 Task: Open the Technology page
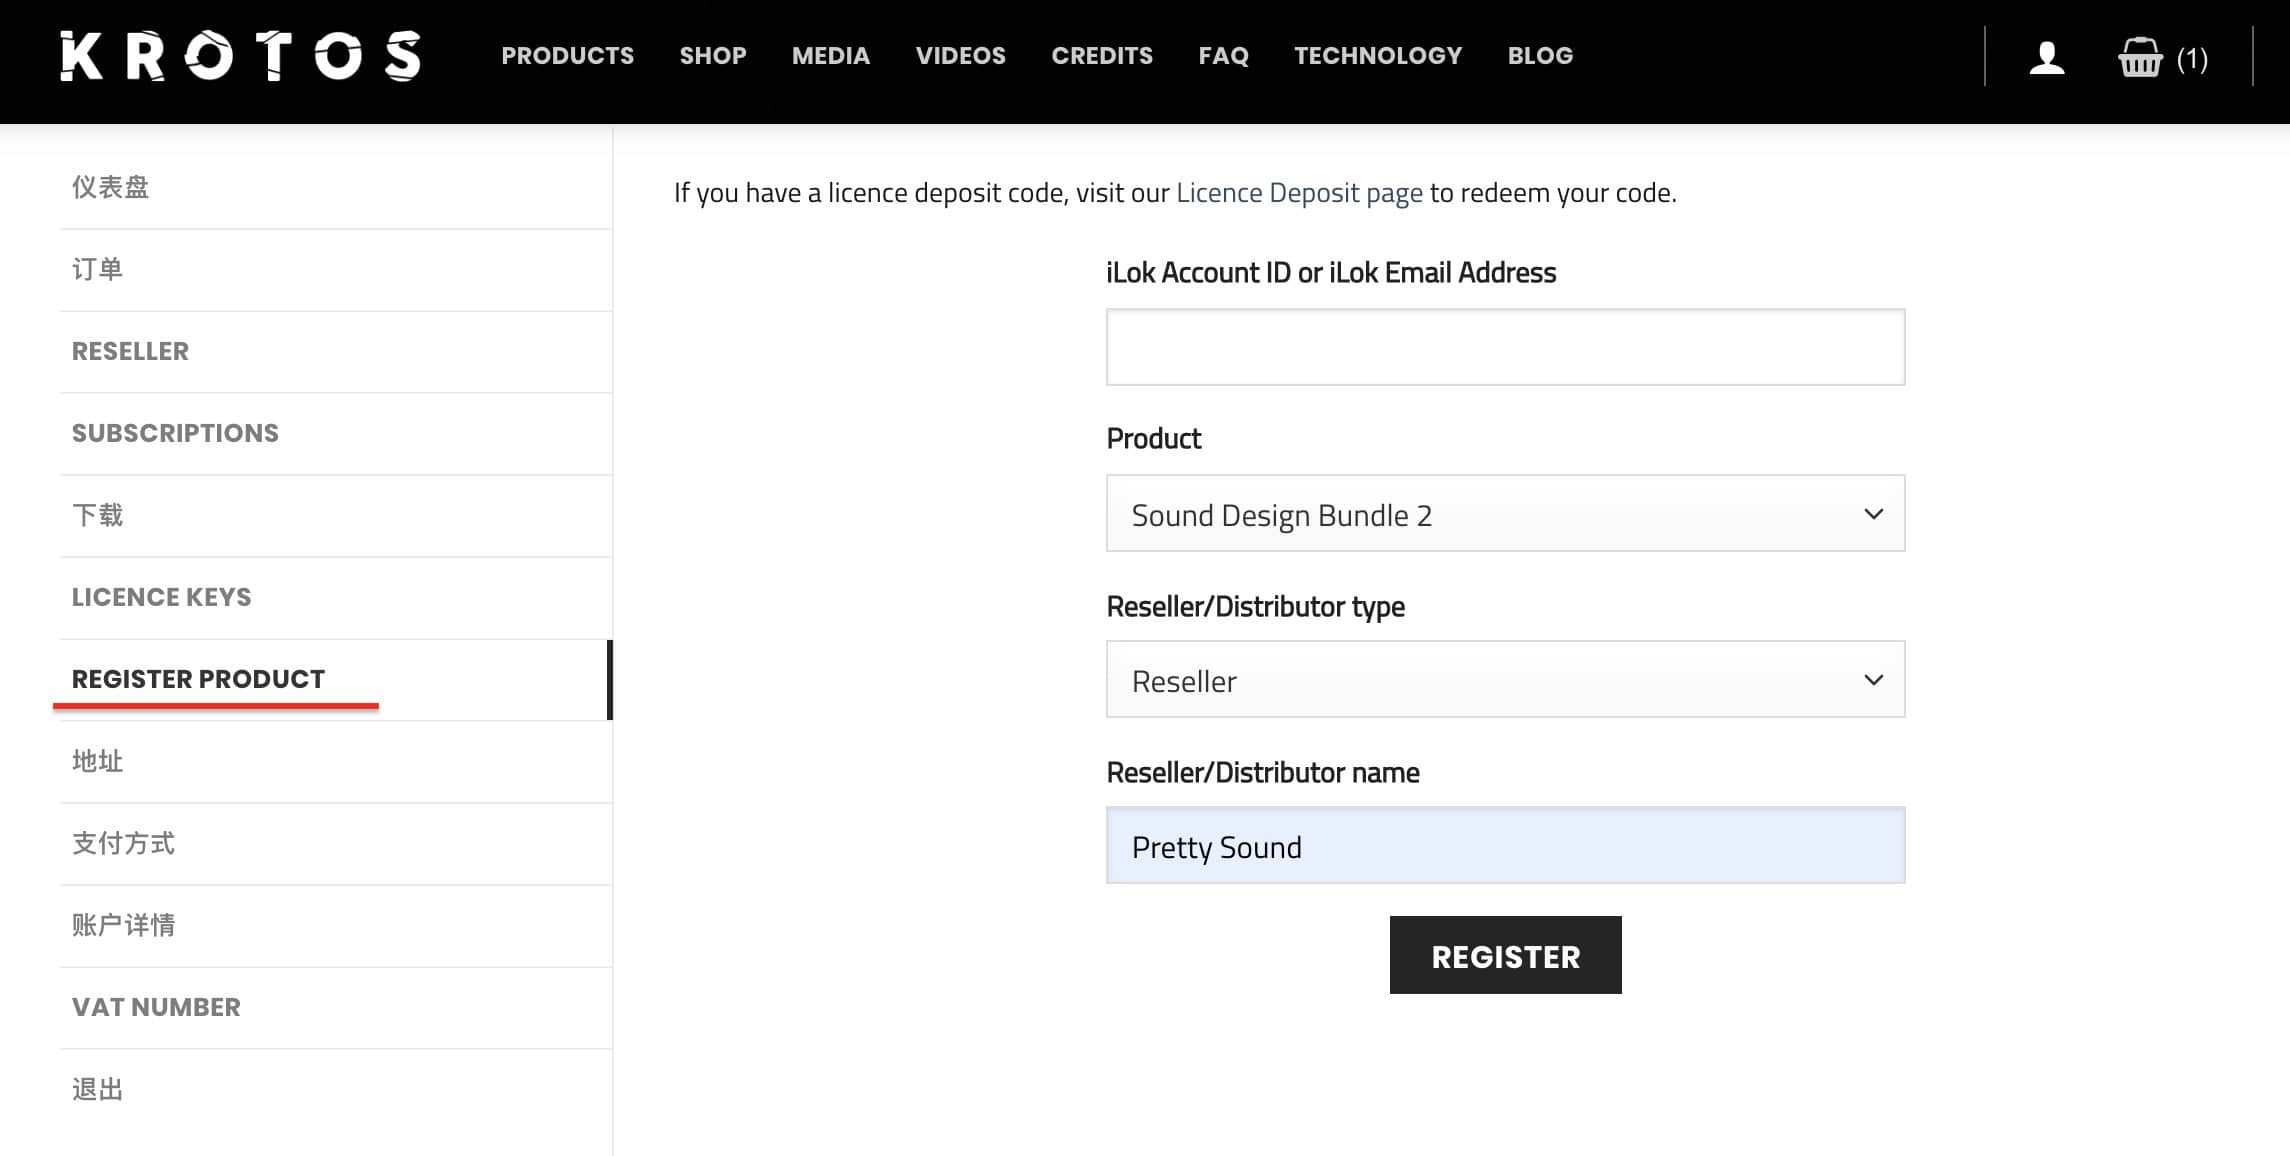tap(1378, 56)
